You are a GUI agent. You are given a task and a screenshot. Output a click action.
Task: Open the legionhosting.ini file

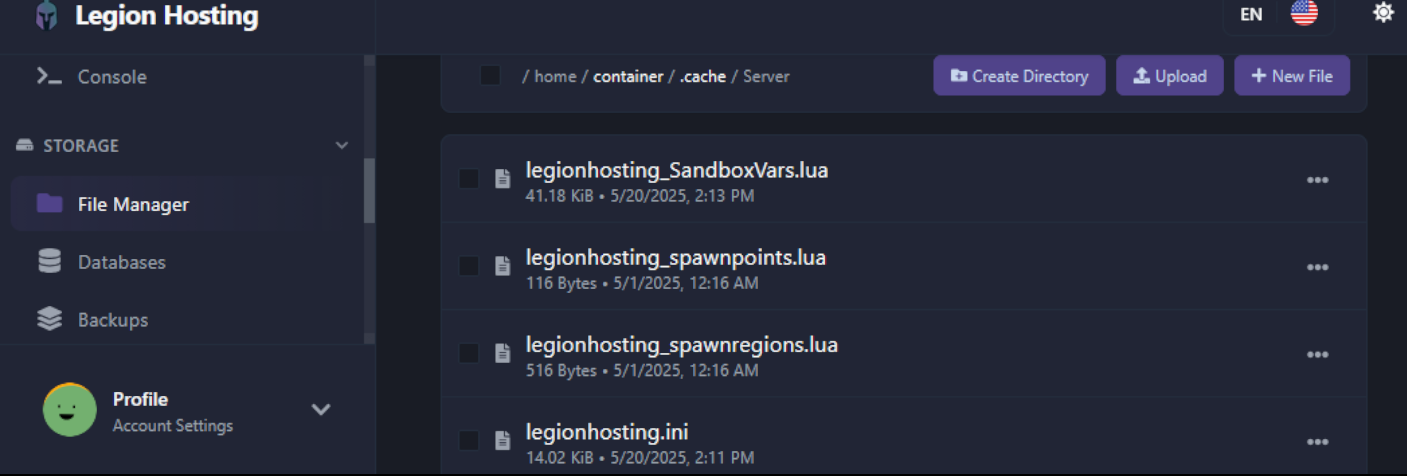pos(607,432)
